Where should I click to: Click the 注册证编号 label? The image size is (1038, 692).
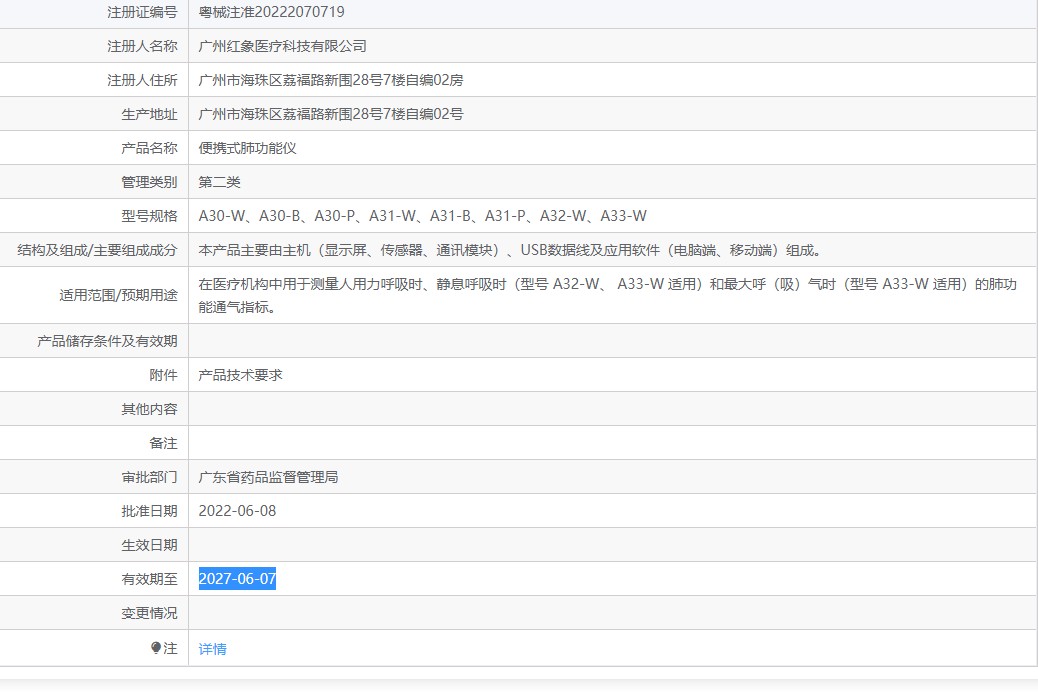click(142, 12)
